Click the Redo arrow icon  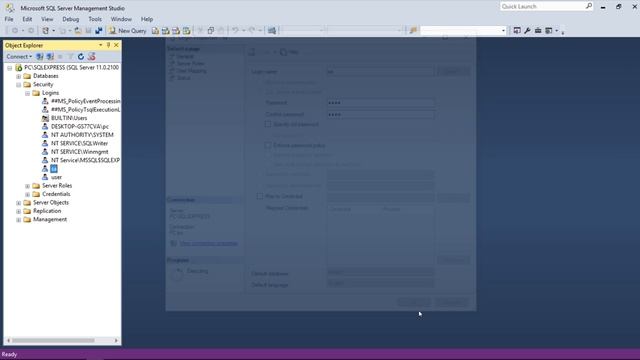pyautogui.click(x=252, y=31)
